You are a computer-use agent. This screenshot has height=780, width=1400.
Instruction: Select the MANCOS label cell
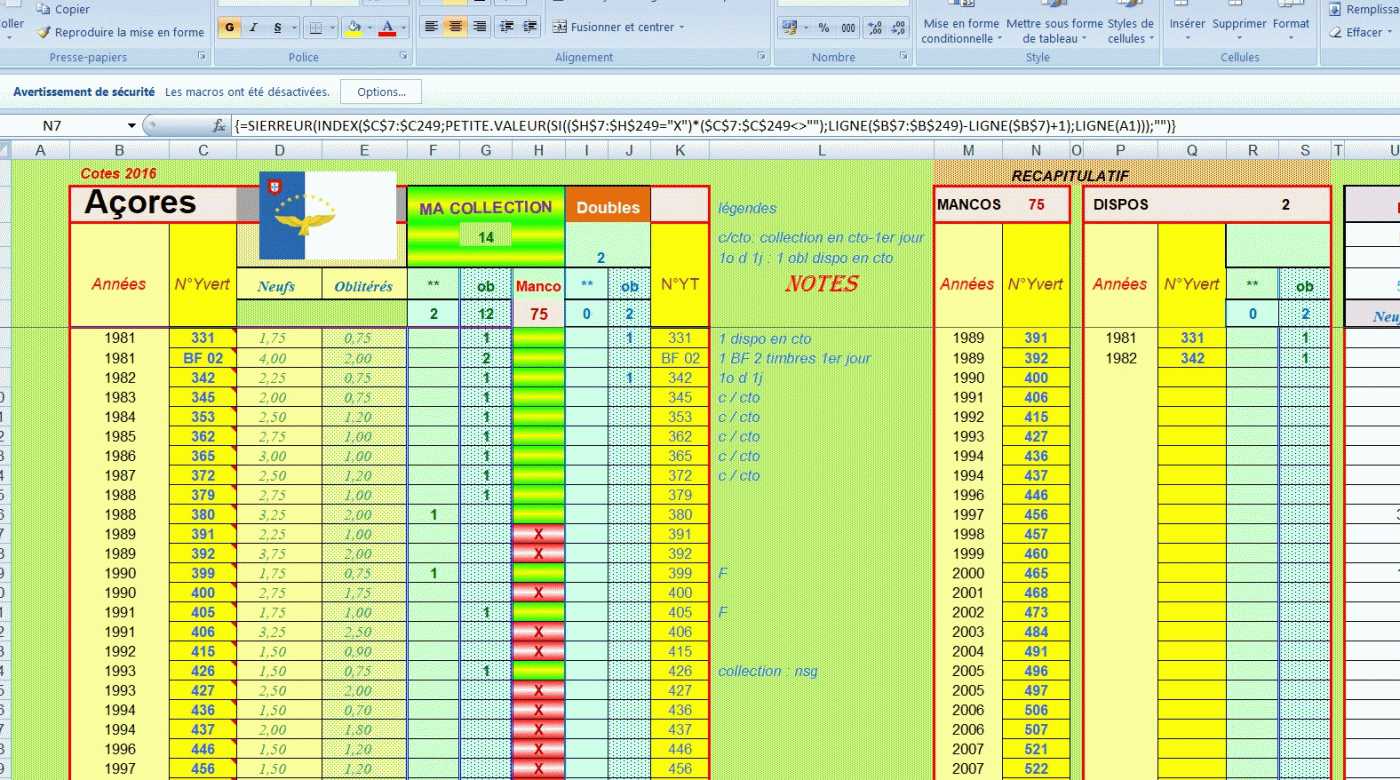pos(969,204)
